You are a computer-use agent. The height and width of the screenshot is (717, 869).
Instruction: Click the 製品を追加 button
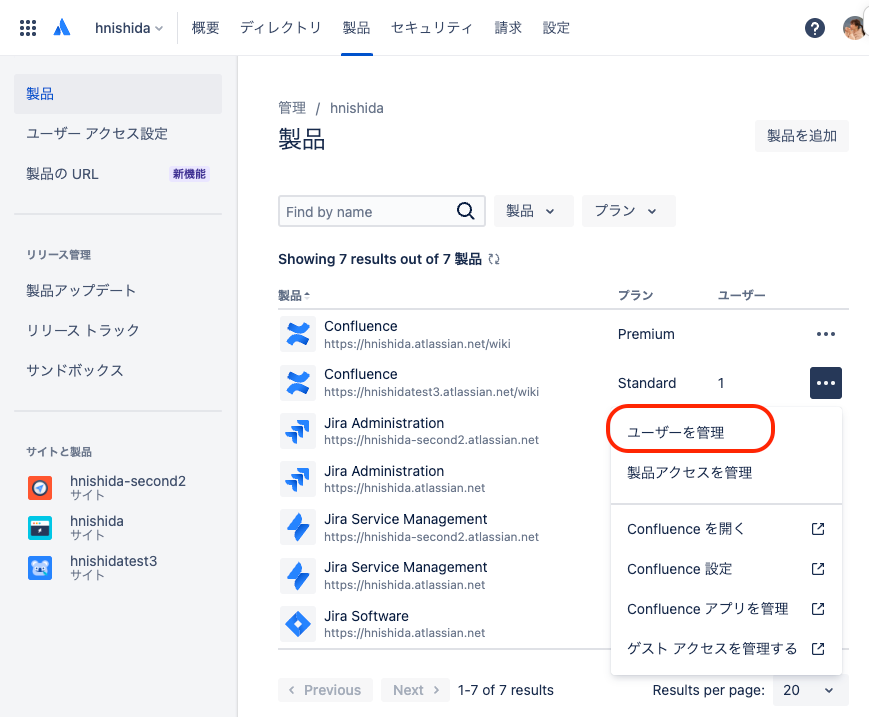[801, 136]
